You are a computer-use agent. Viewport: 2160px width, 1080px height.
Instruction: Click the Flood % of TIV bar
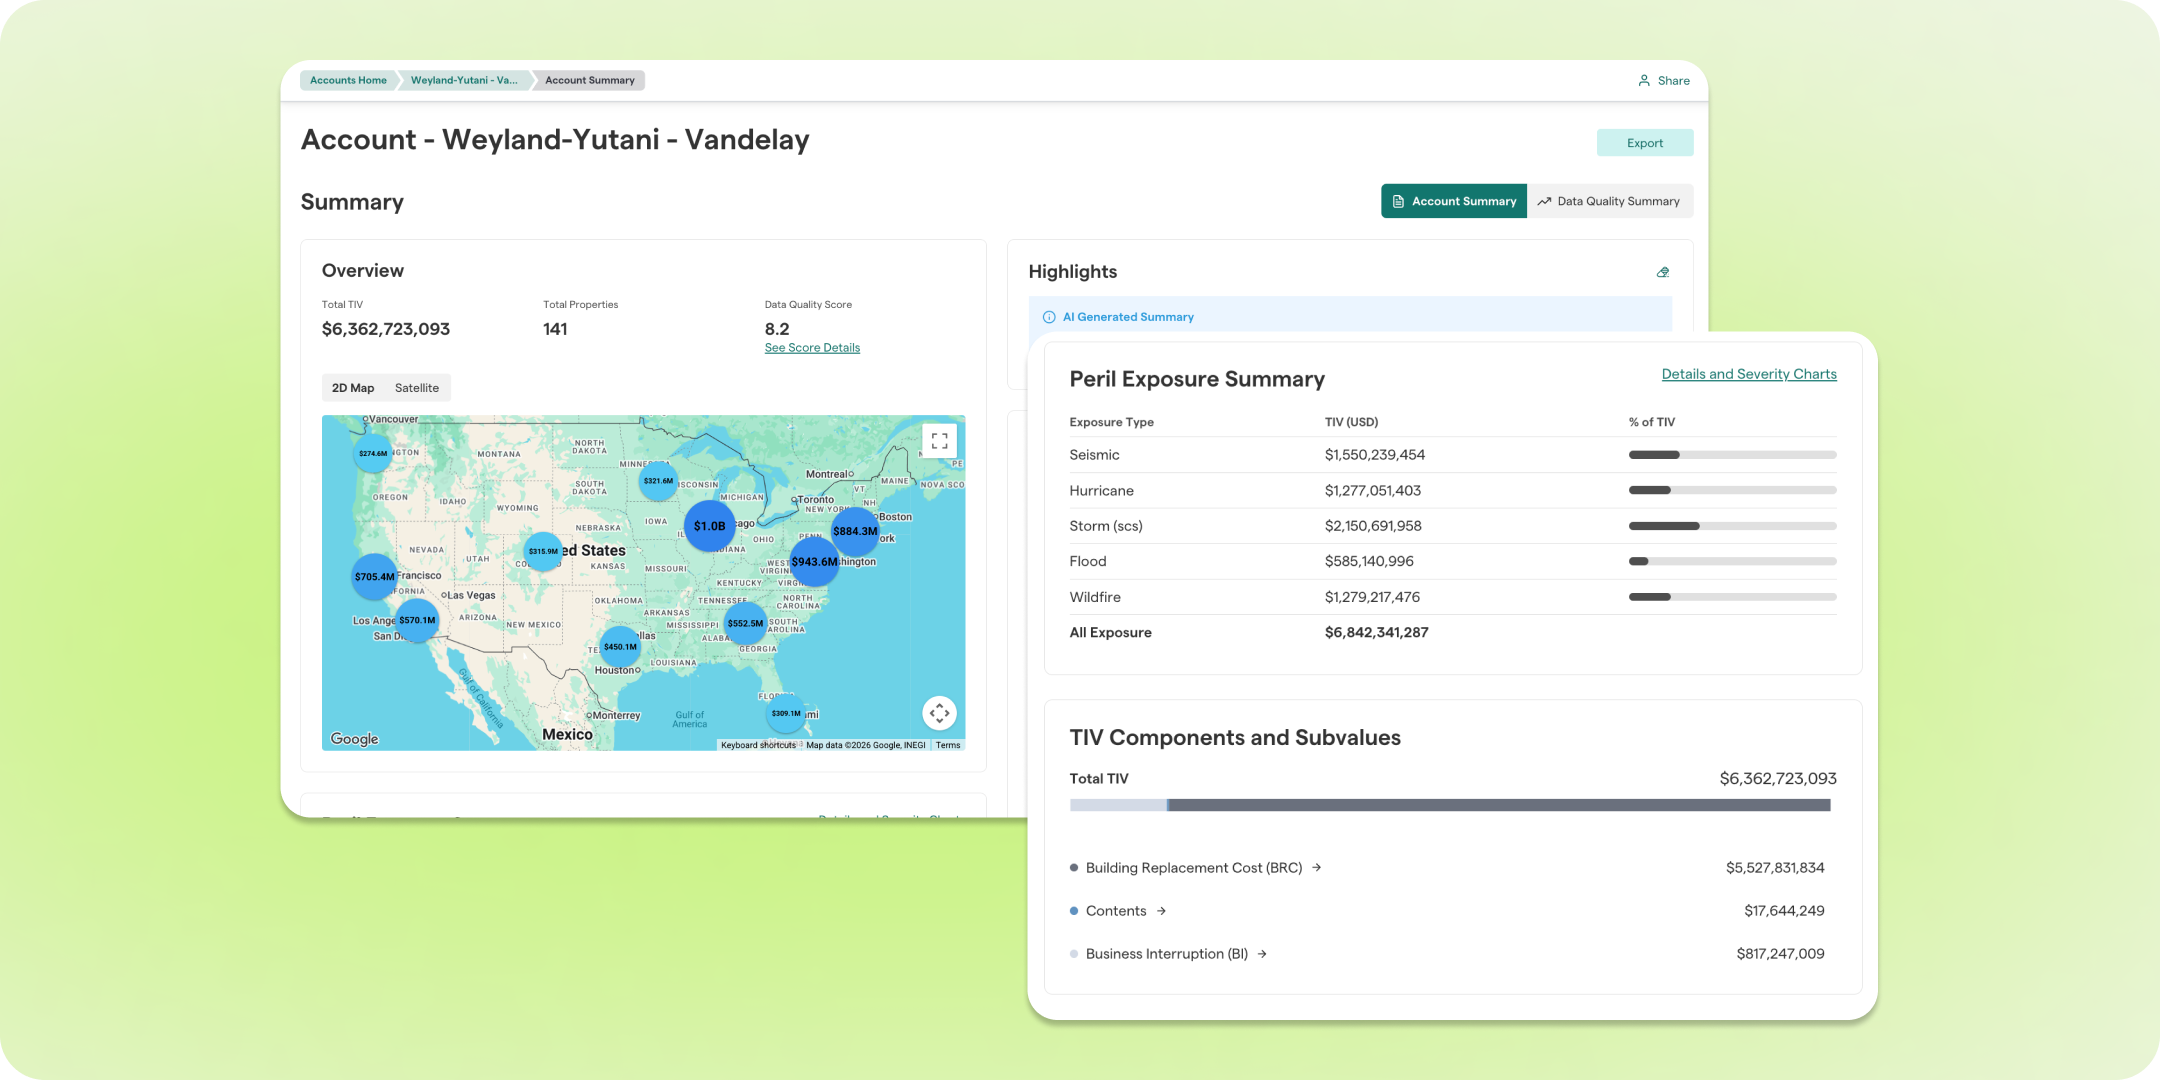1732,561
